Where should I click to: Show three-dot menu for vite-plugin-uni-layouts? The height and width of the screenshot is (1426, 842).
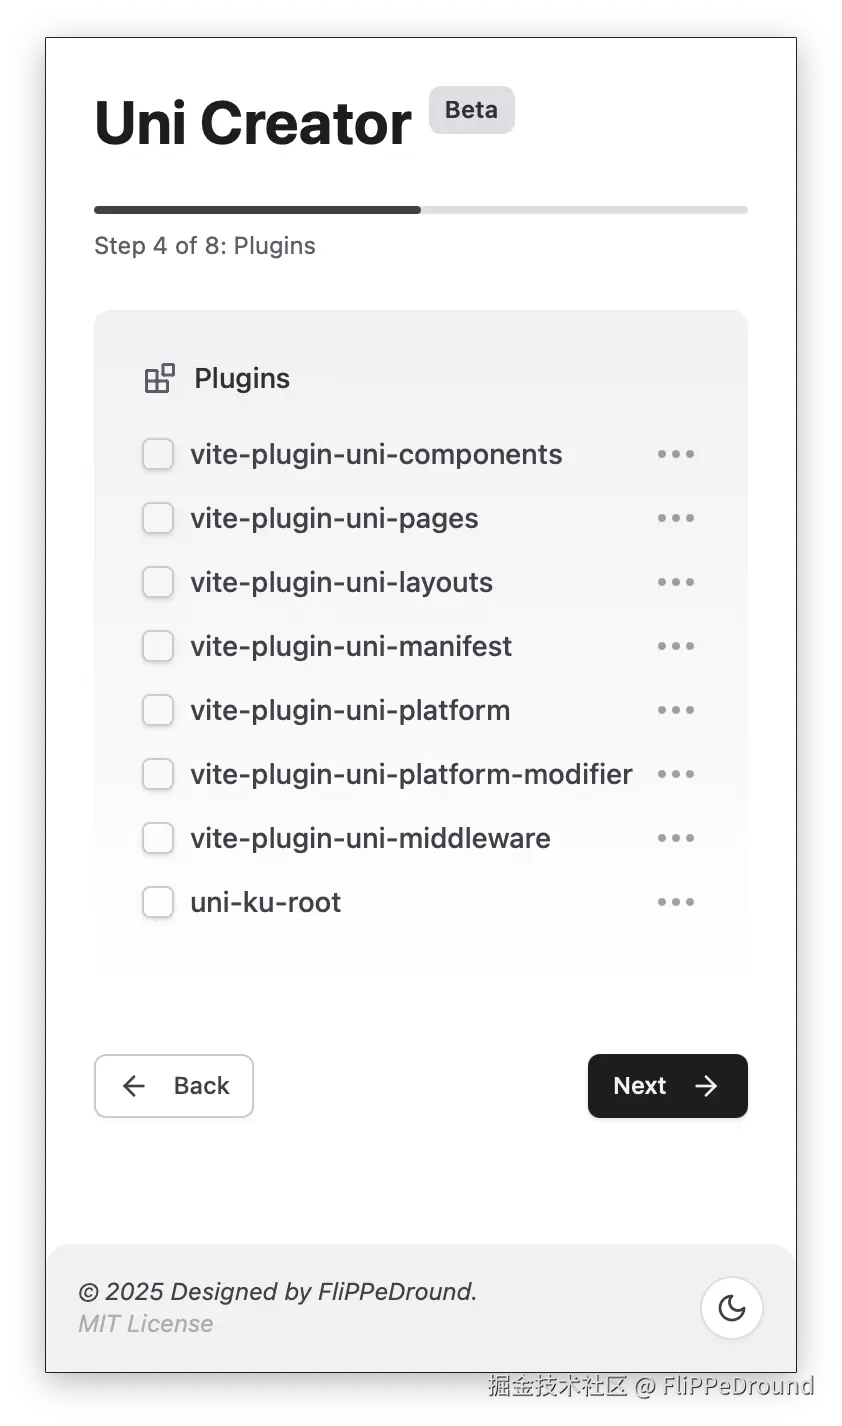676,582
